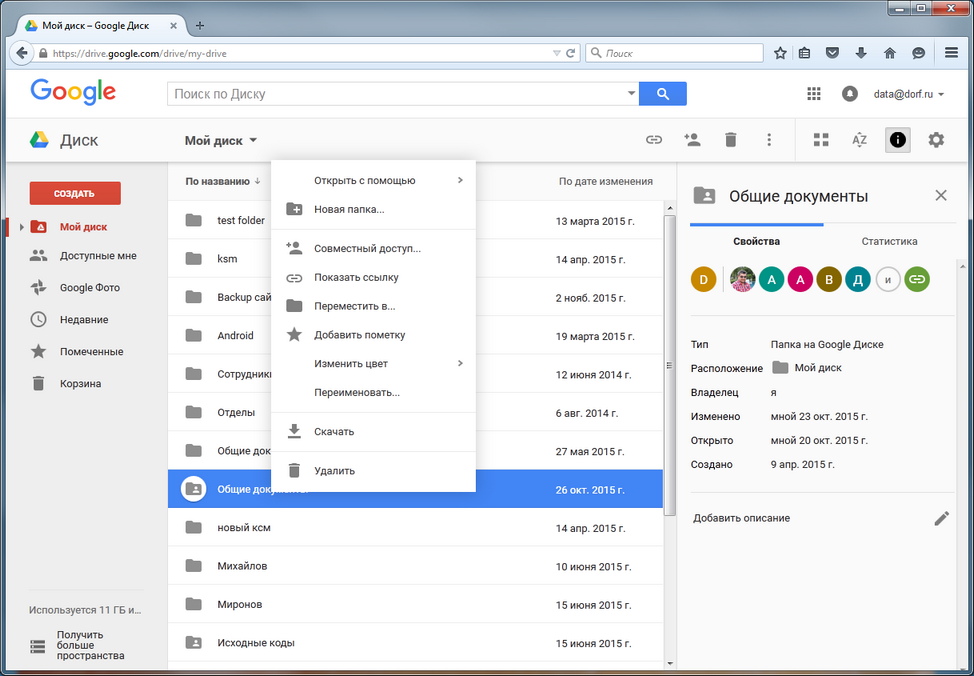974x676 pixels.
Task: Switch to the Статистика tab
Action: (889, 241)
